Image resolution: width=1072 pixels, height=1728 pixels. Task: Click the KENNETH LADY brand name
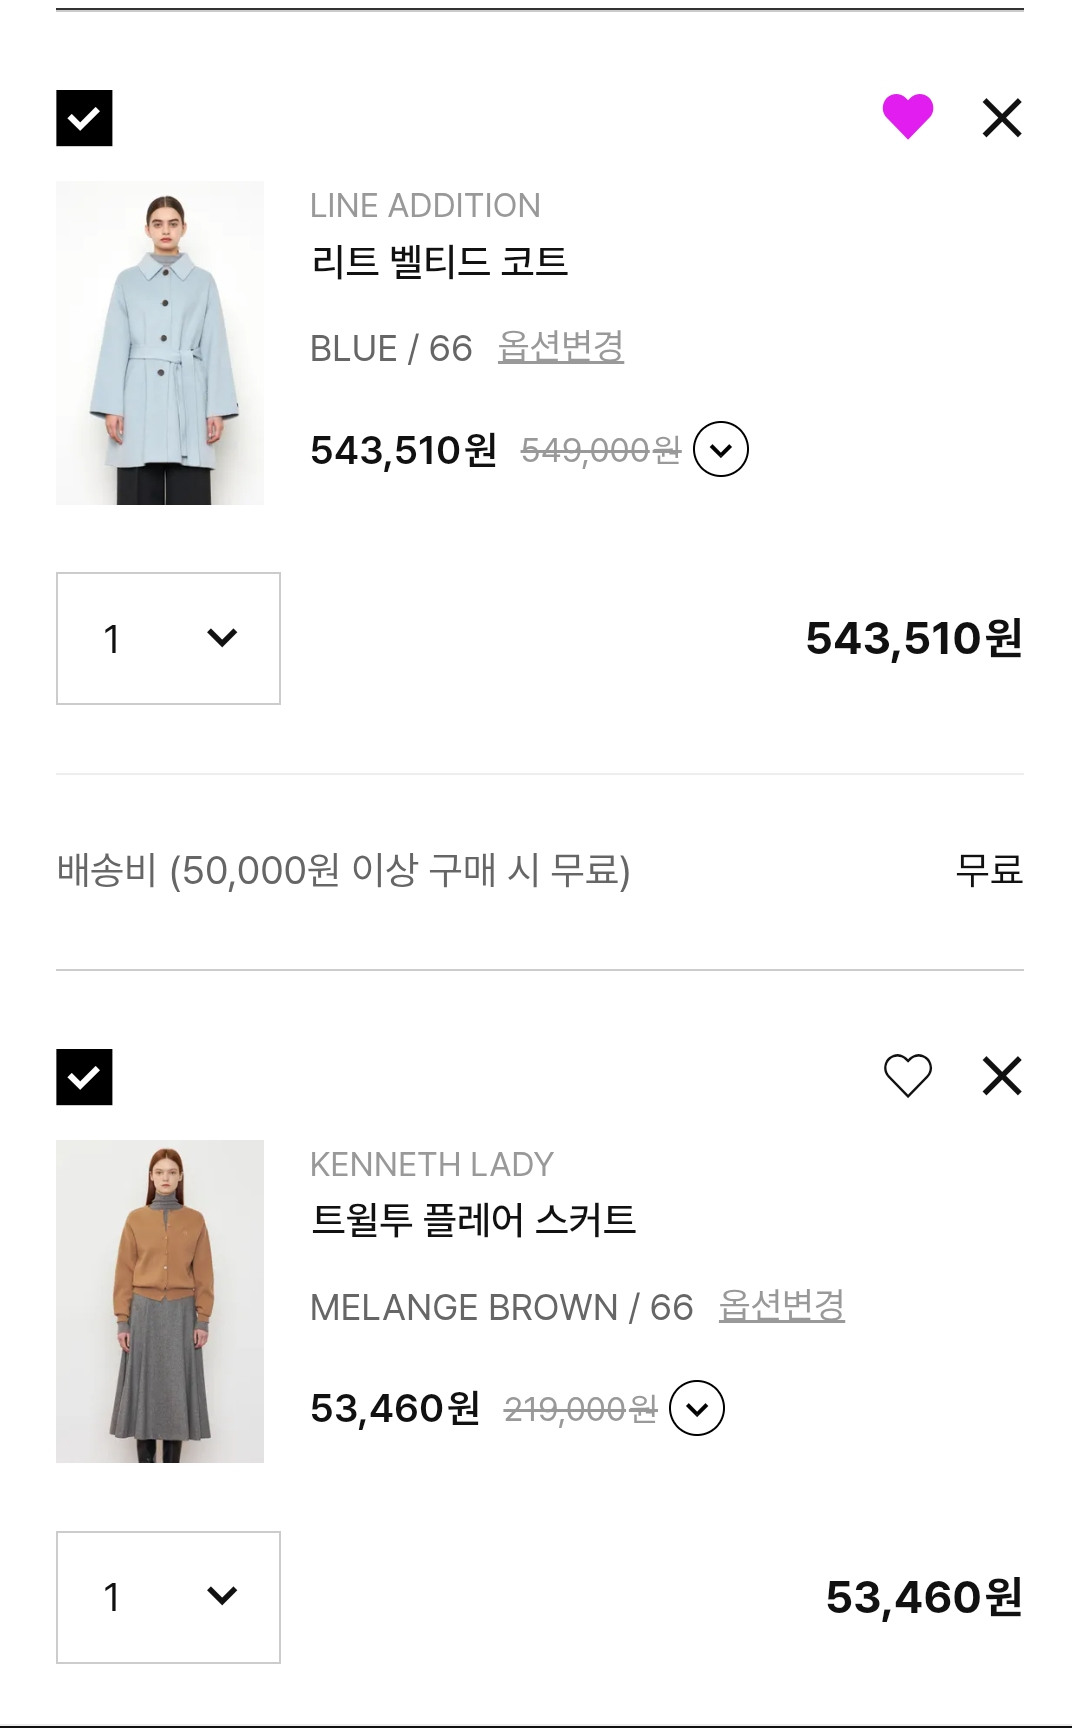pyautogui.click(x=431, y=1164)
